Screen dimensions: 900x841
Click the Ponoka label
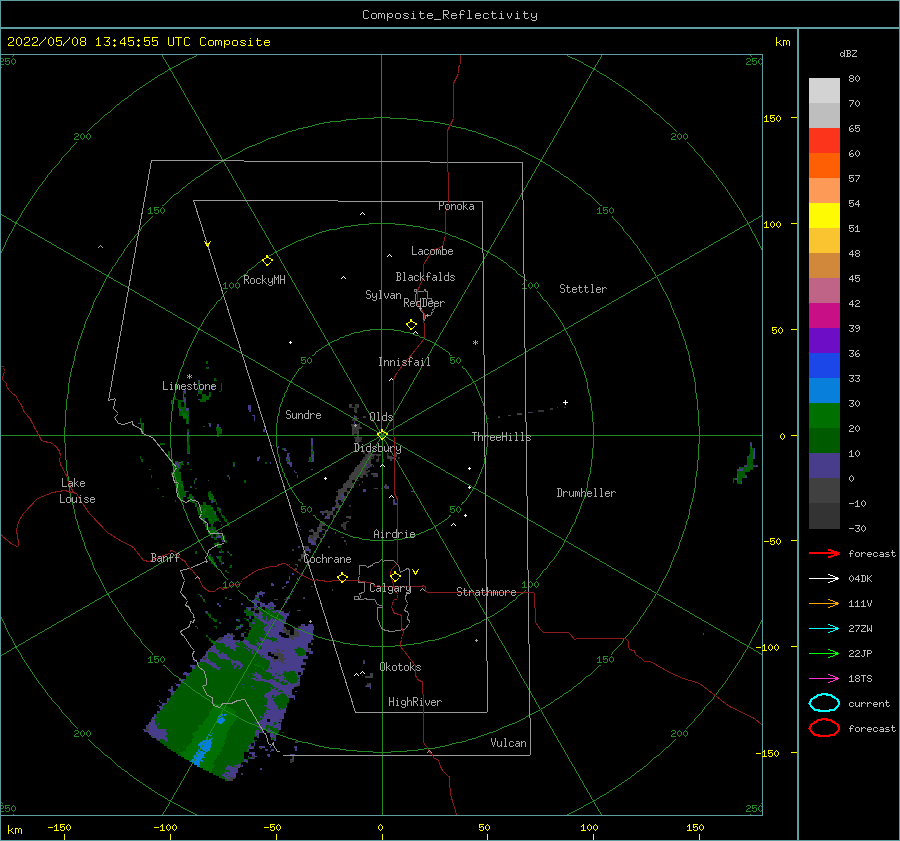pyautogui.click(x=456, y=206)
